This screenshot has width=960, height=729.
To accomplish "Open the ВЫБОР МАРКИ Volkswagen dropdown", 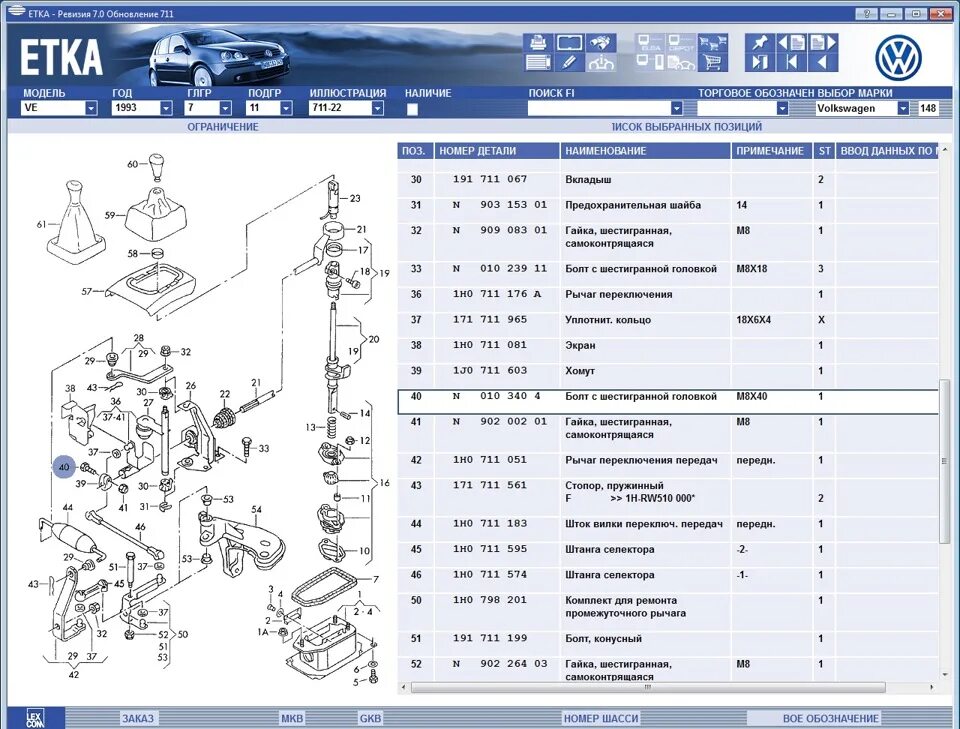I will (x=903, y=108).
